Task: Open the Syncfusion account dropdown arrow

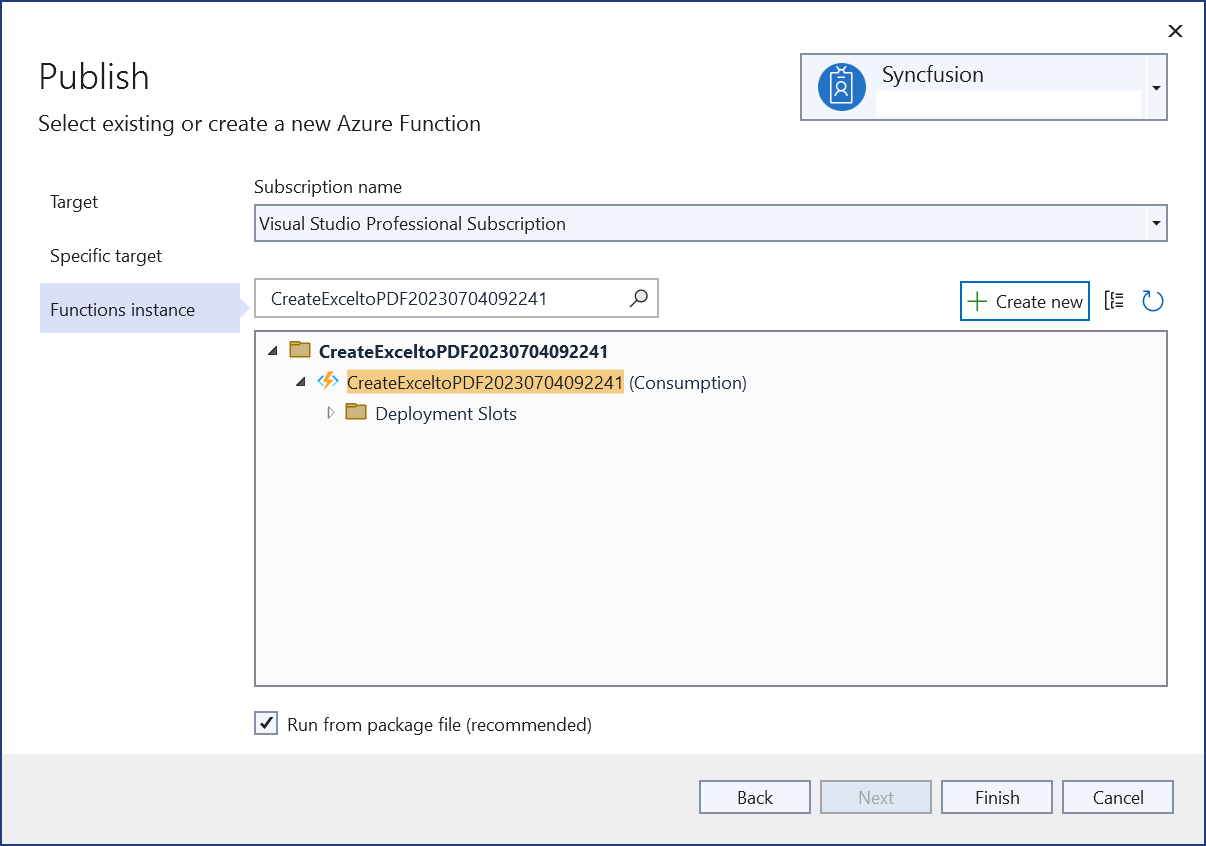Action: pyautogui.click(x=1156, y=88)
